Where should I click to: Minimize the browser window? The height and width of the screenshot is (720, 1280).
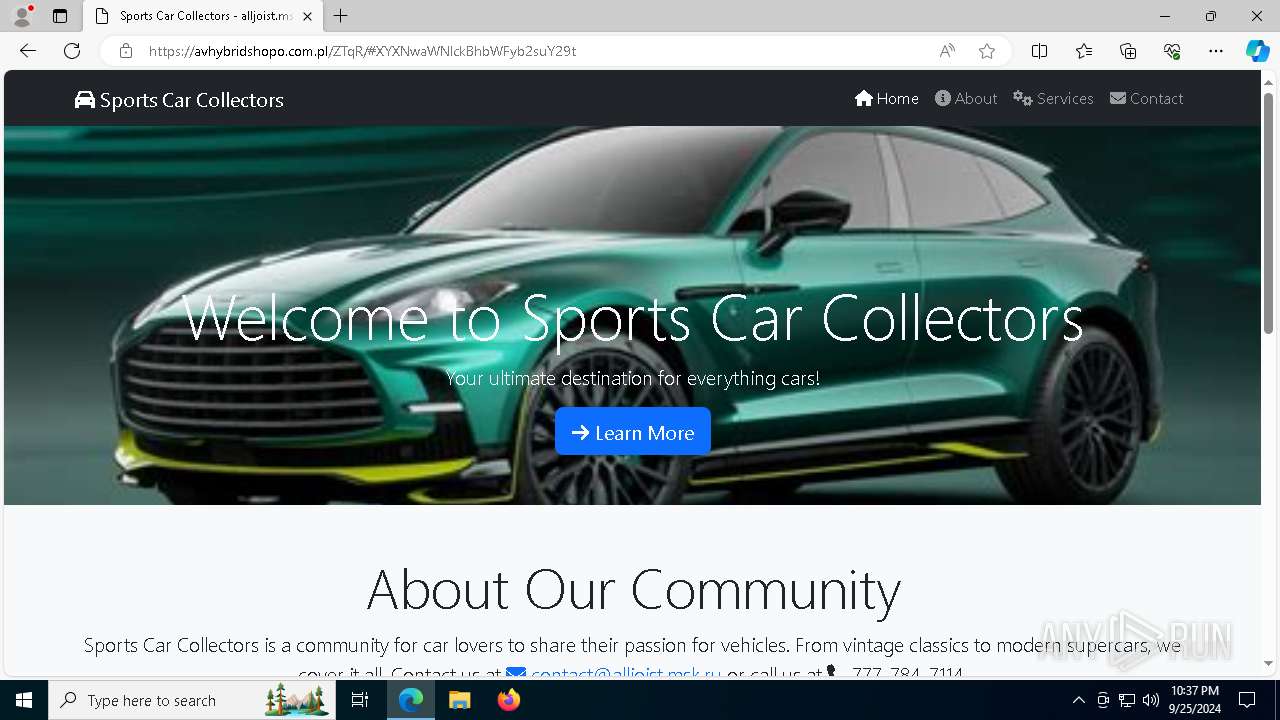(x=1165, y=16)
